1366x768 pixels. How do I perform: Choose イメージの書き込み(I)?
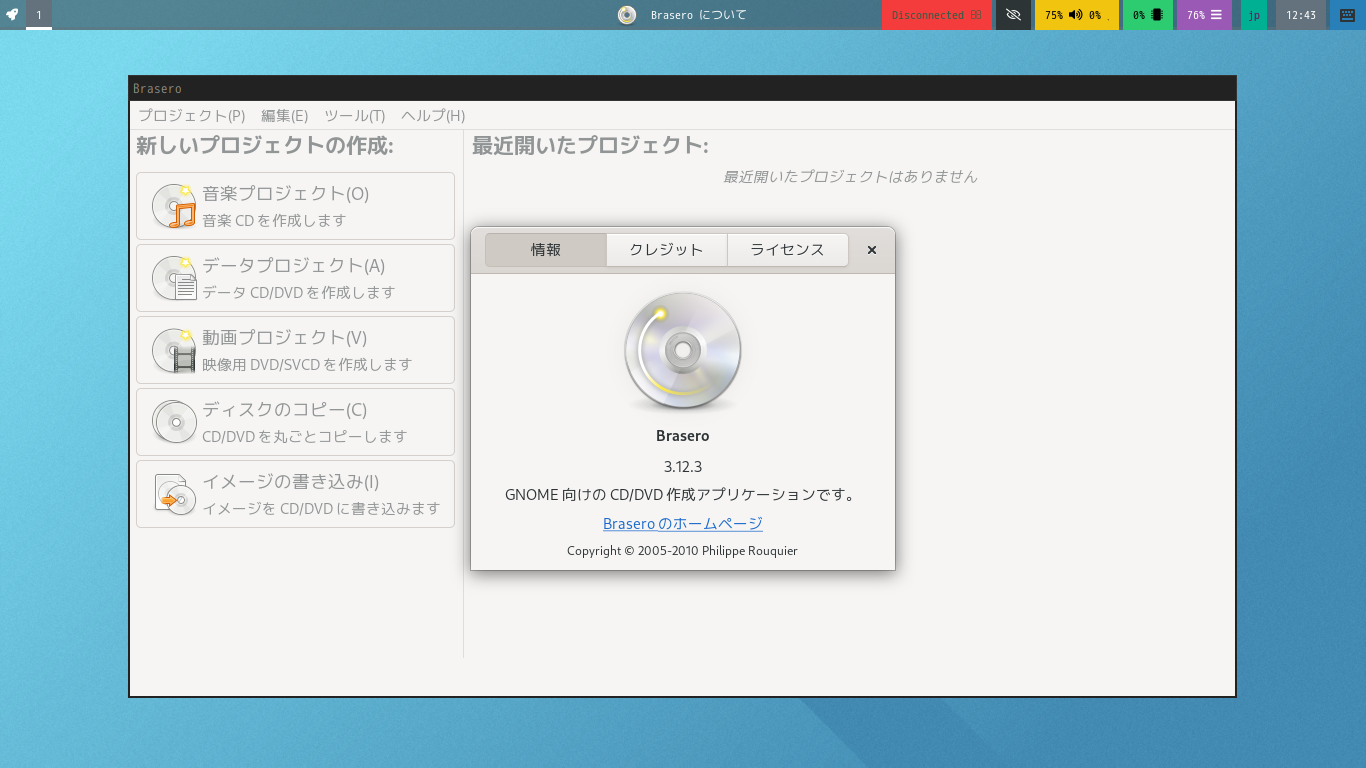295,494
